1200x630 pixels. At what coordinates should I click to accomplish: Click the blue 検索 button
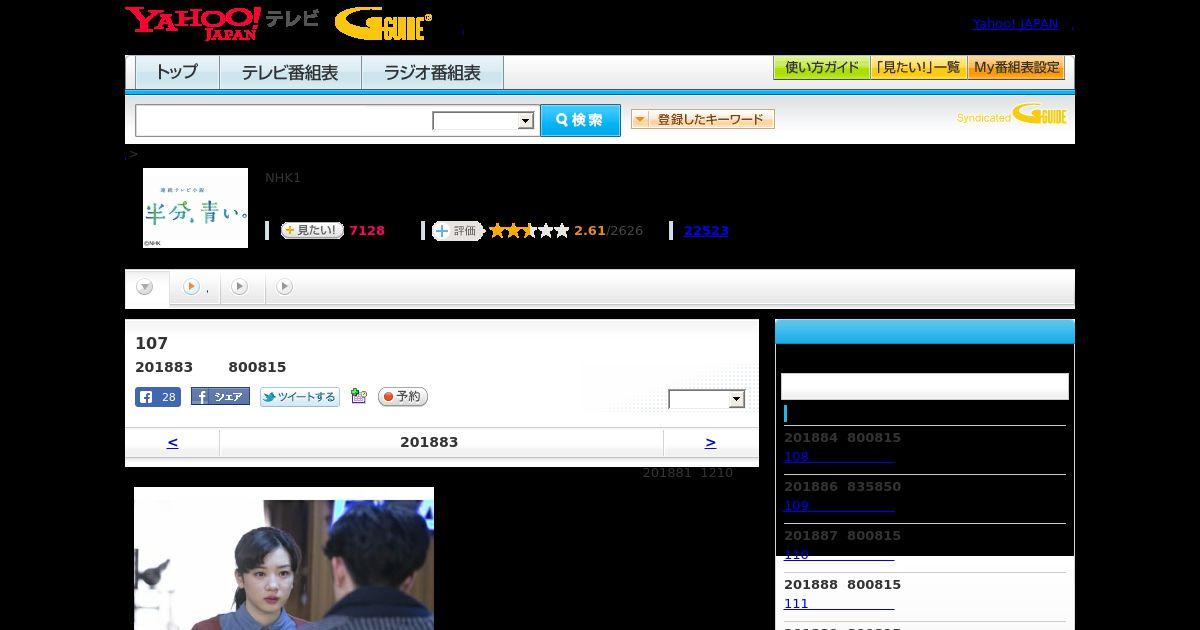coord(580,120)
